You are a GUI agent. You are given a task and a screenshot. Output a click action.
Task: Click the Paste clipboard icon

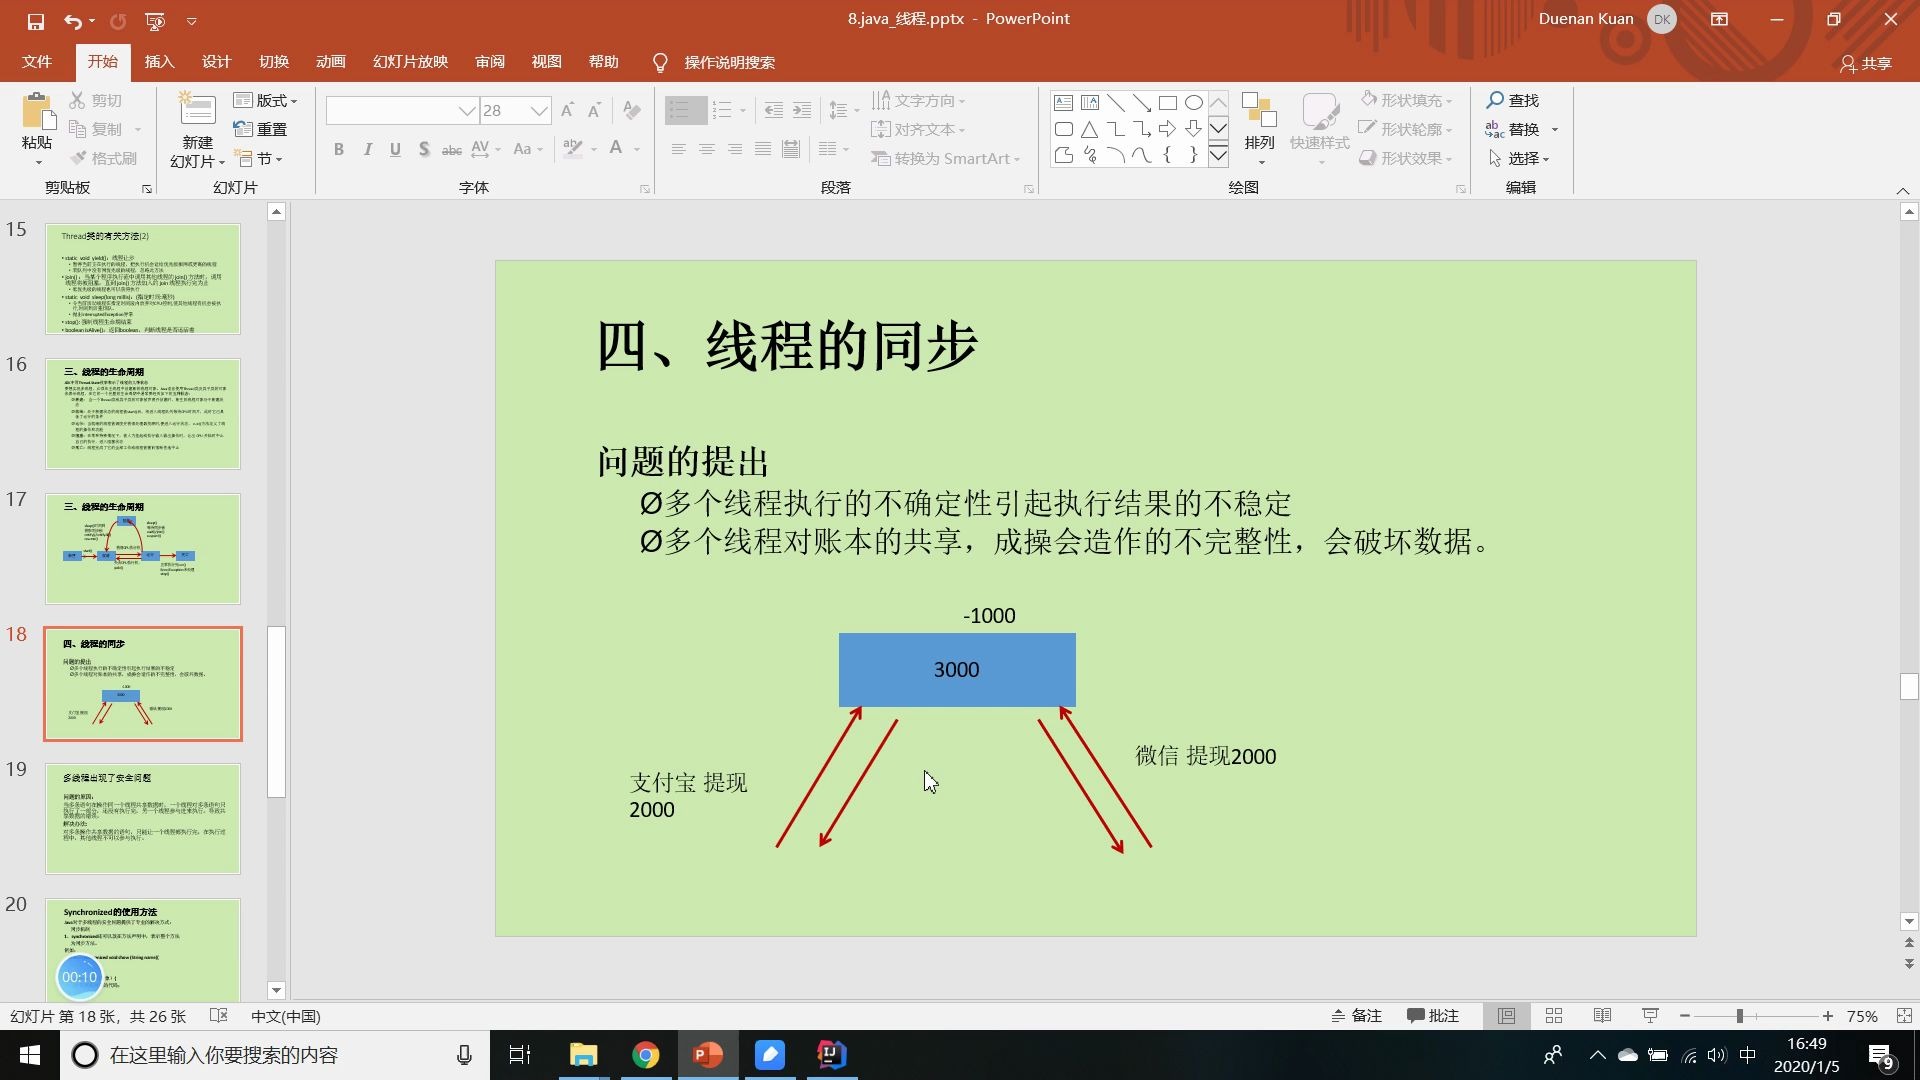pos(37,112)
